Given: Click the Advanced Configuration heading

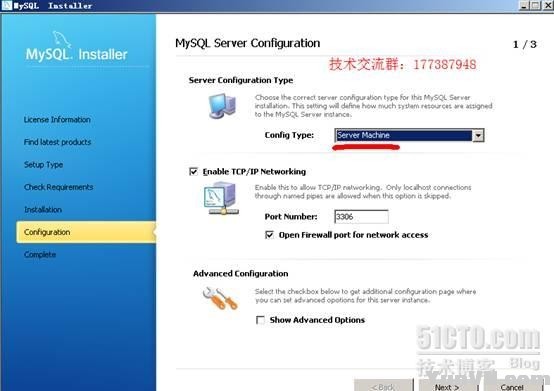Looking at the screenshot, I should point(241,274).
